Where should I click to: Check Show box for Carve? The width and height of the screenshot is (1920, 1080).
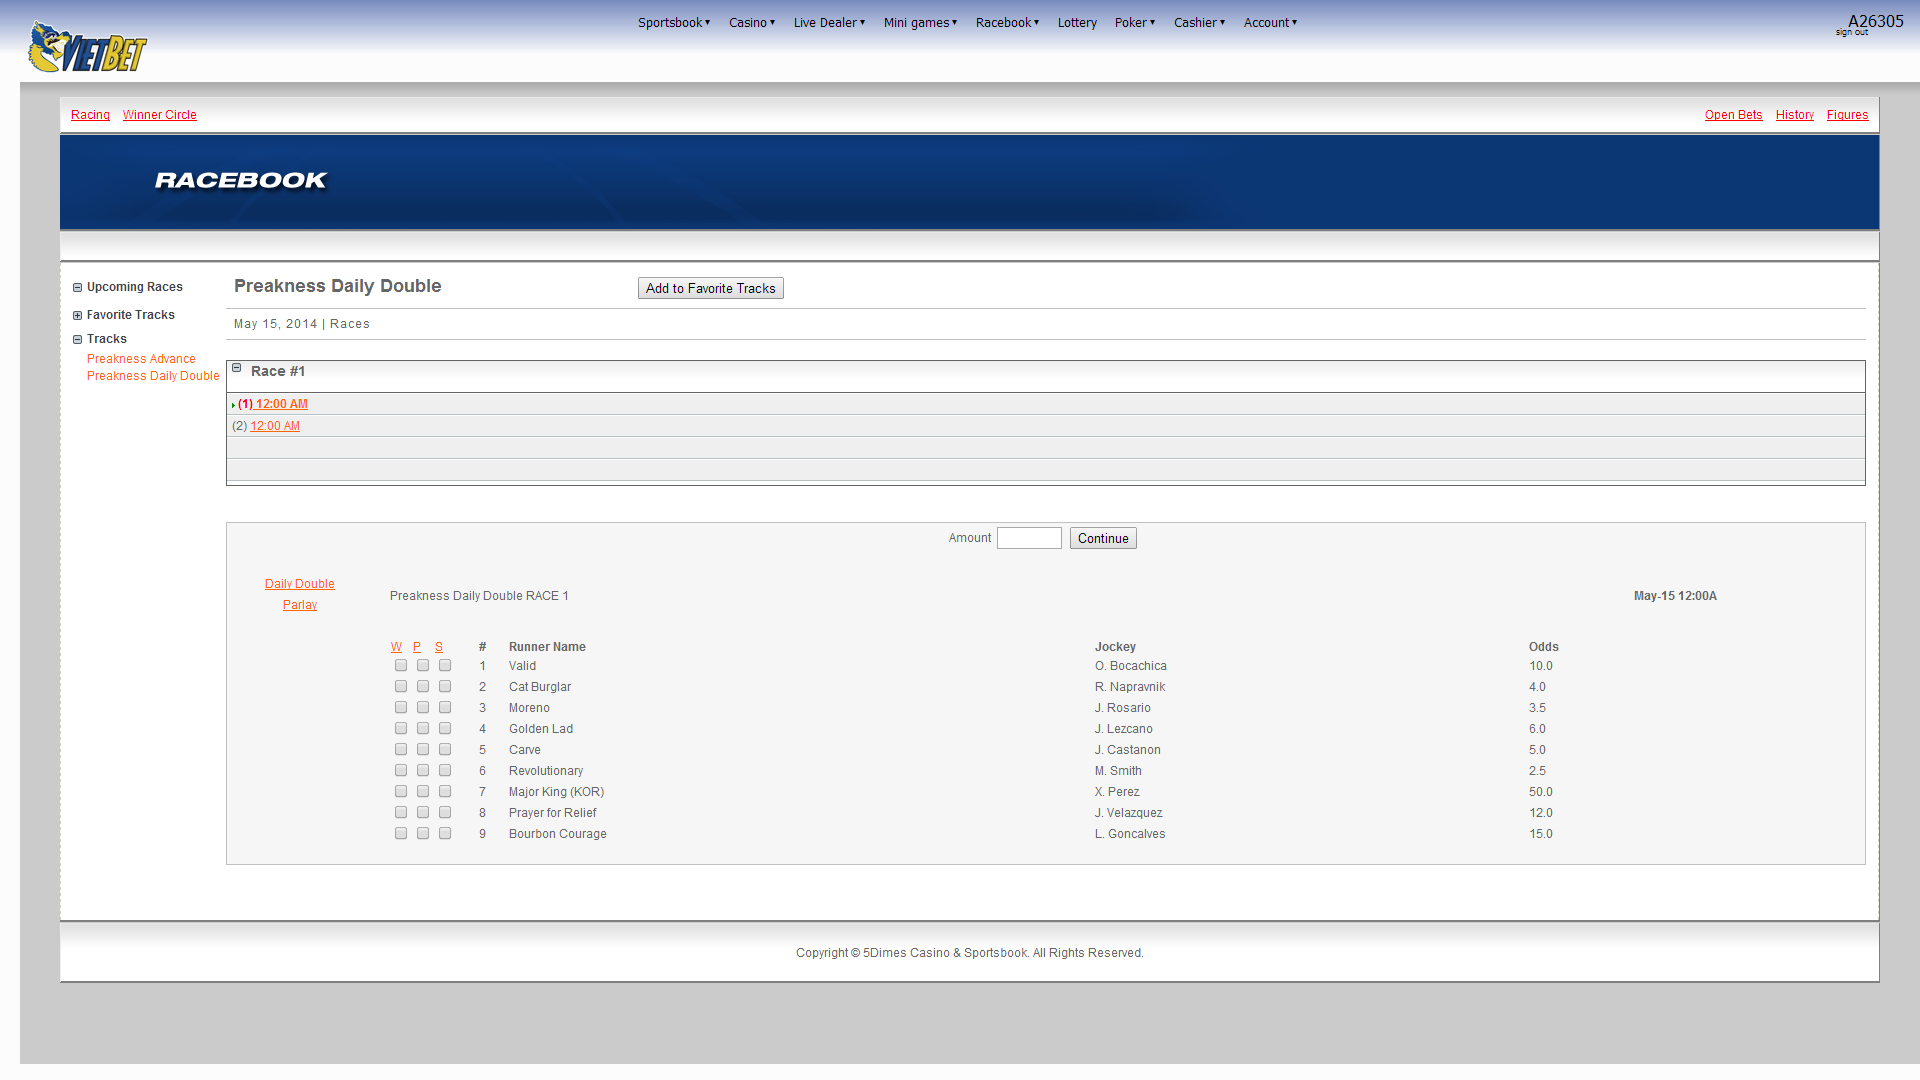[445, 749]
